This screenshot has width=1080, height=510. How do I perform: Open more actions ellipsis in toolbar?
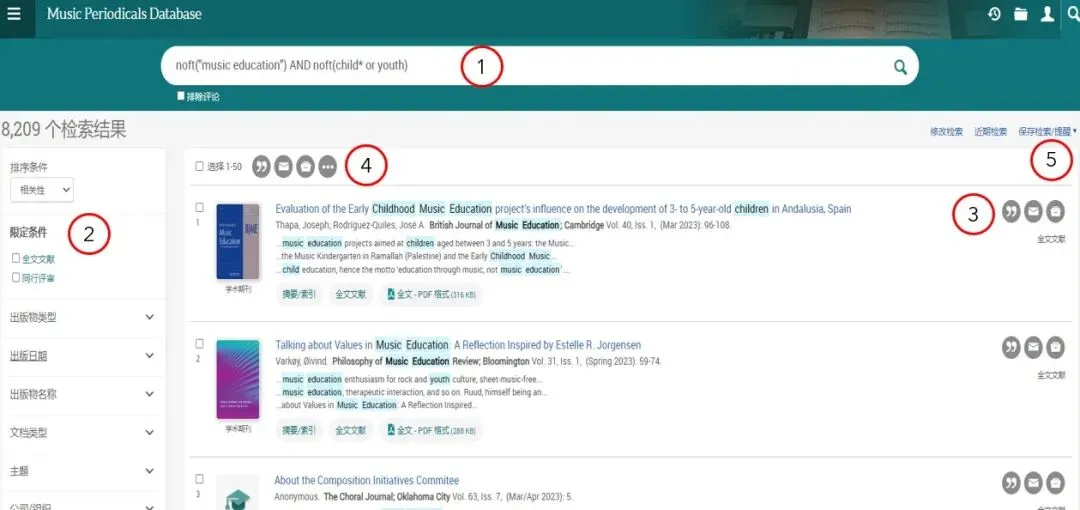[328, 167]
